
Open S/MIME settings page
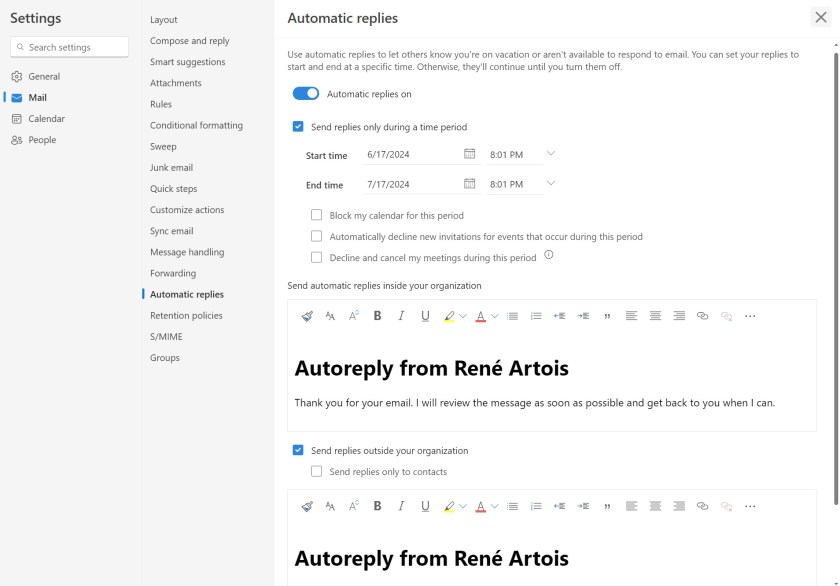click(x=166, y=336)
